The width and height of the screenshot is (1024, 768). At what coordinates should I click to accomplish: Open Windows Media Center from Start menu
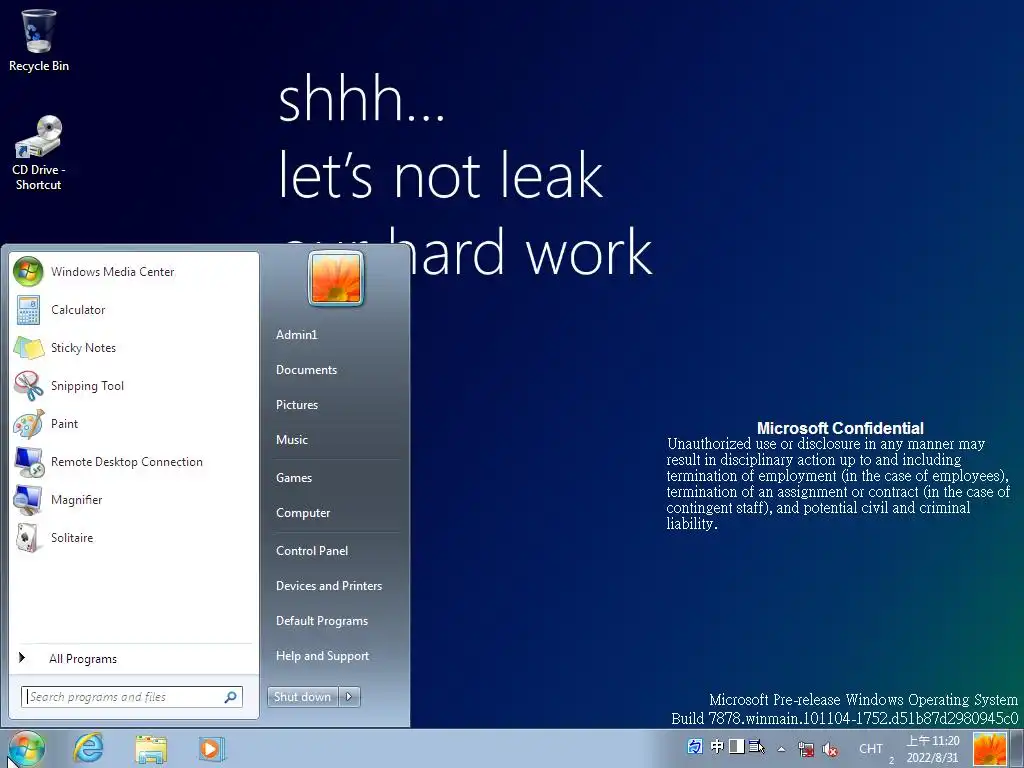tap(134, 272)
